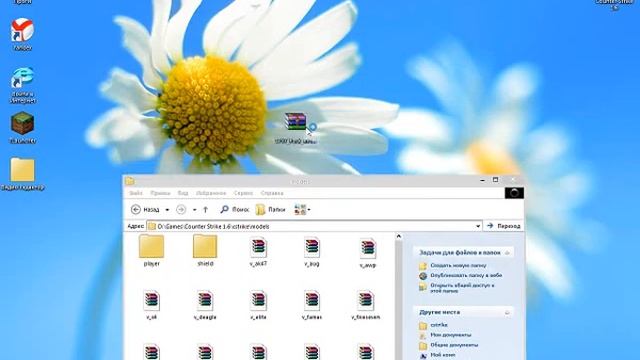
Task: Select the shield folder
Action: [x=205, y=251]
